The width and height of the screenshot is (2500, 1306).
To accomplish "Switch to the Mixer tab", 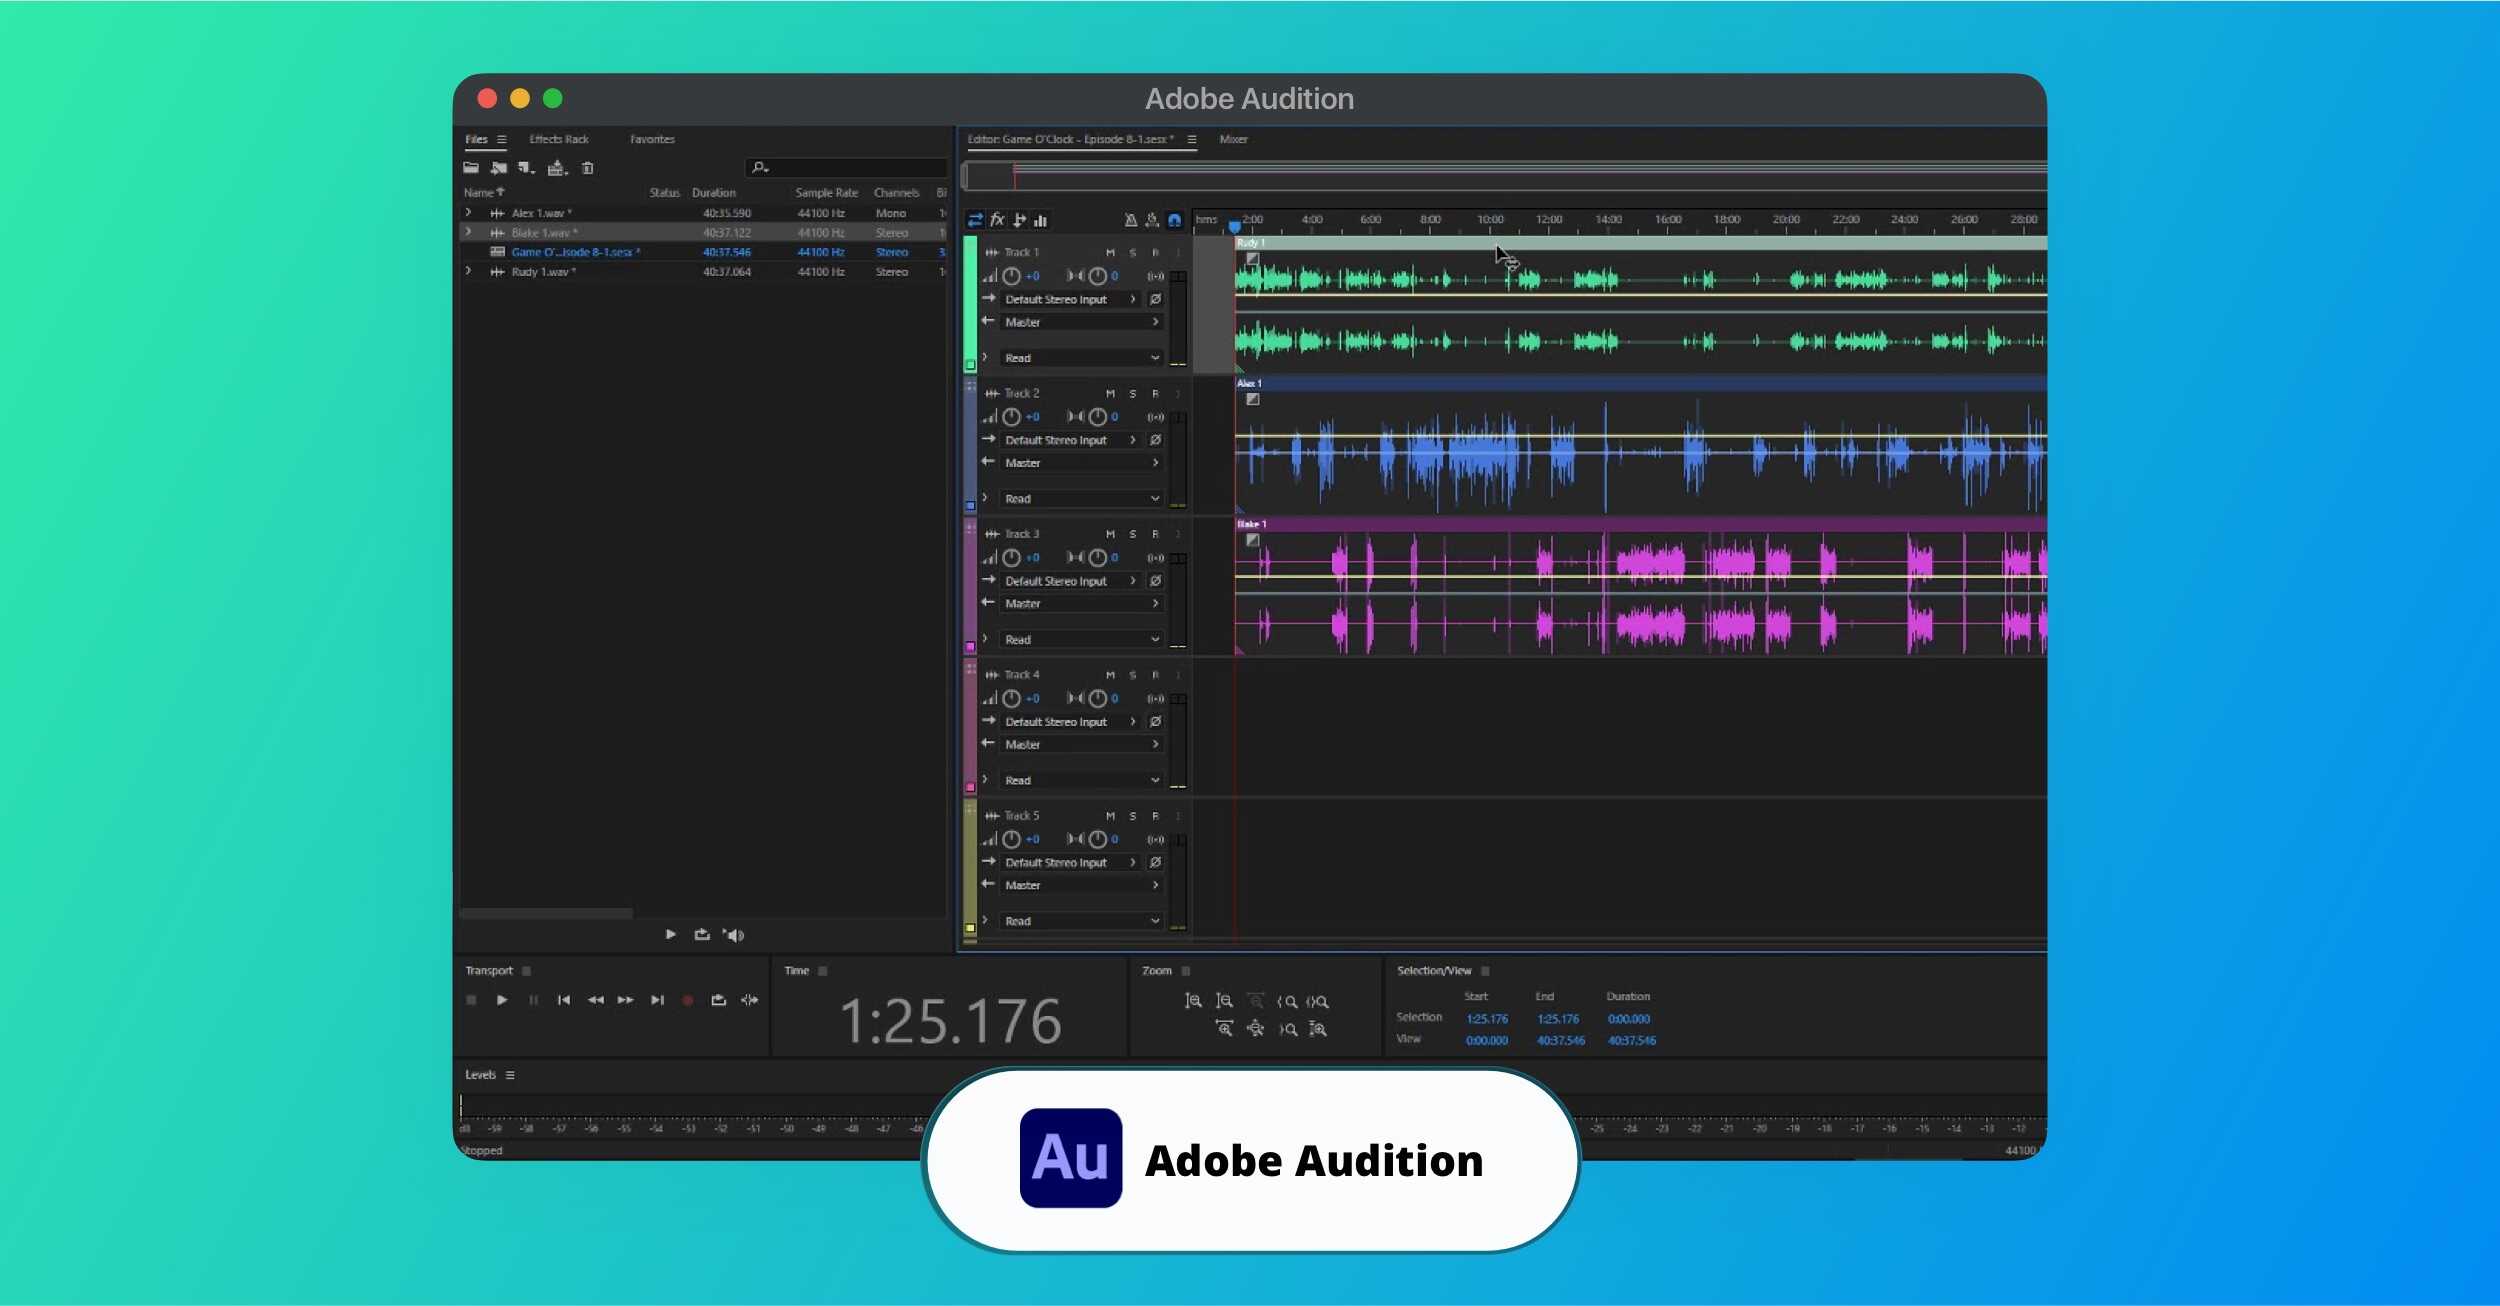I will click(x=1234, y=139).
